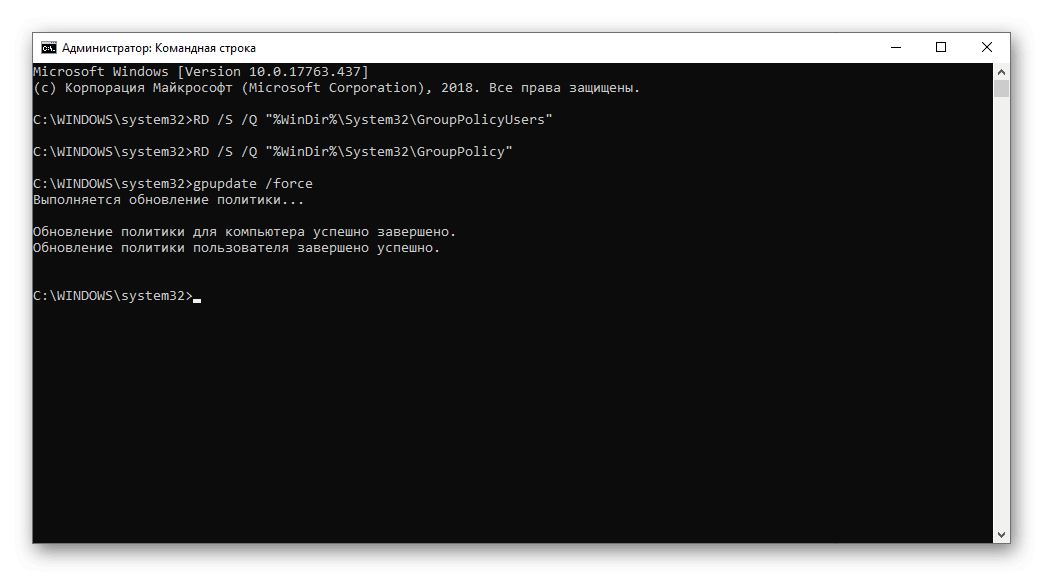Screen dimensions: 1043x576
Task: Click the blinking cursor at the last prompt
Action: tap(197, 299)
